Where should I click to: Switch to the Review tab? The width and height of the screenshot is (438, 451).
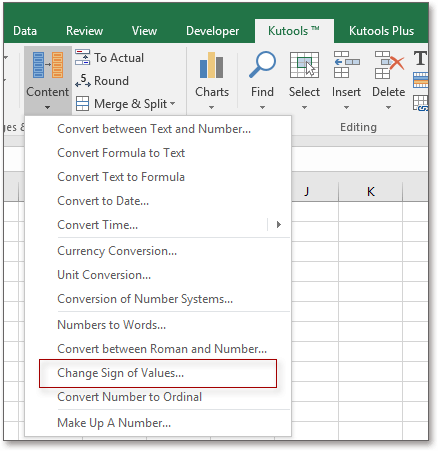pyautogui.click(x=84, y=31)
